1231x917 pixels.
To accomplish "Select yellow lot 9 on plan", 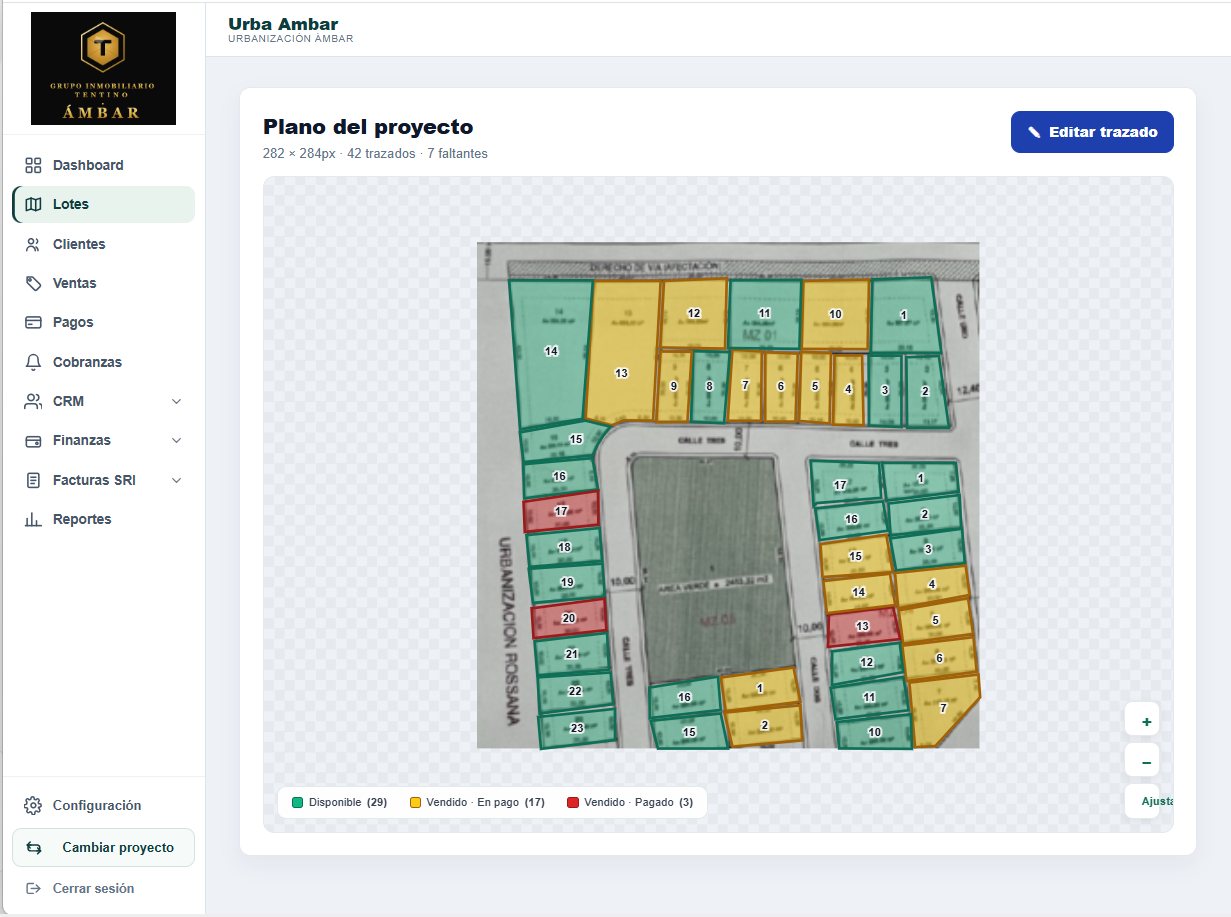I will coord(674,386).
